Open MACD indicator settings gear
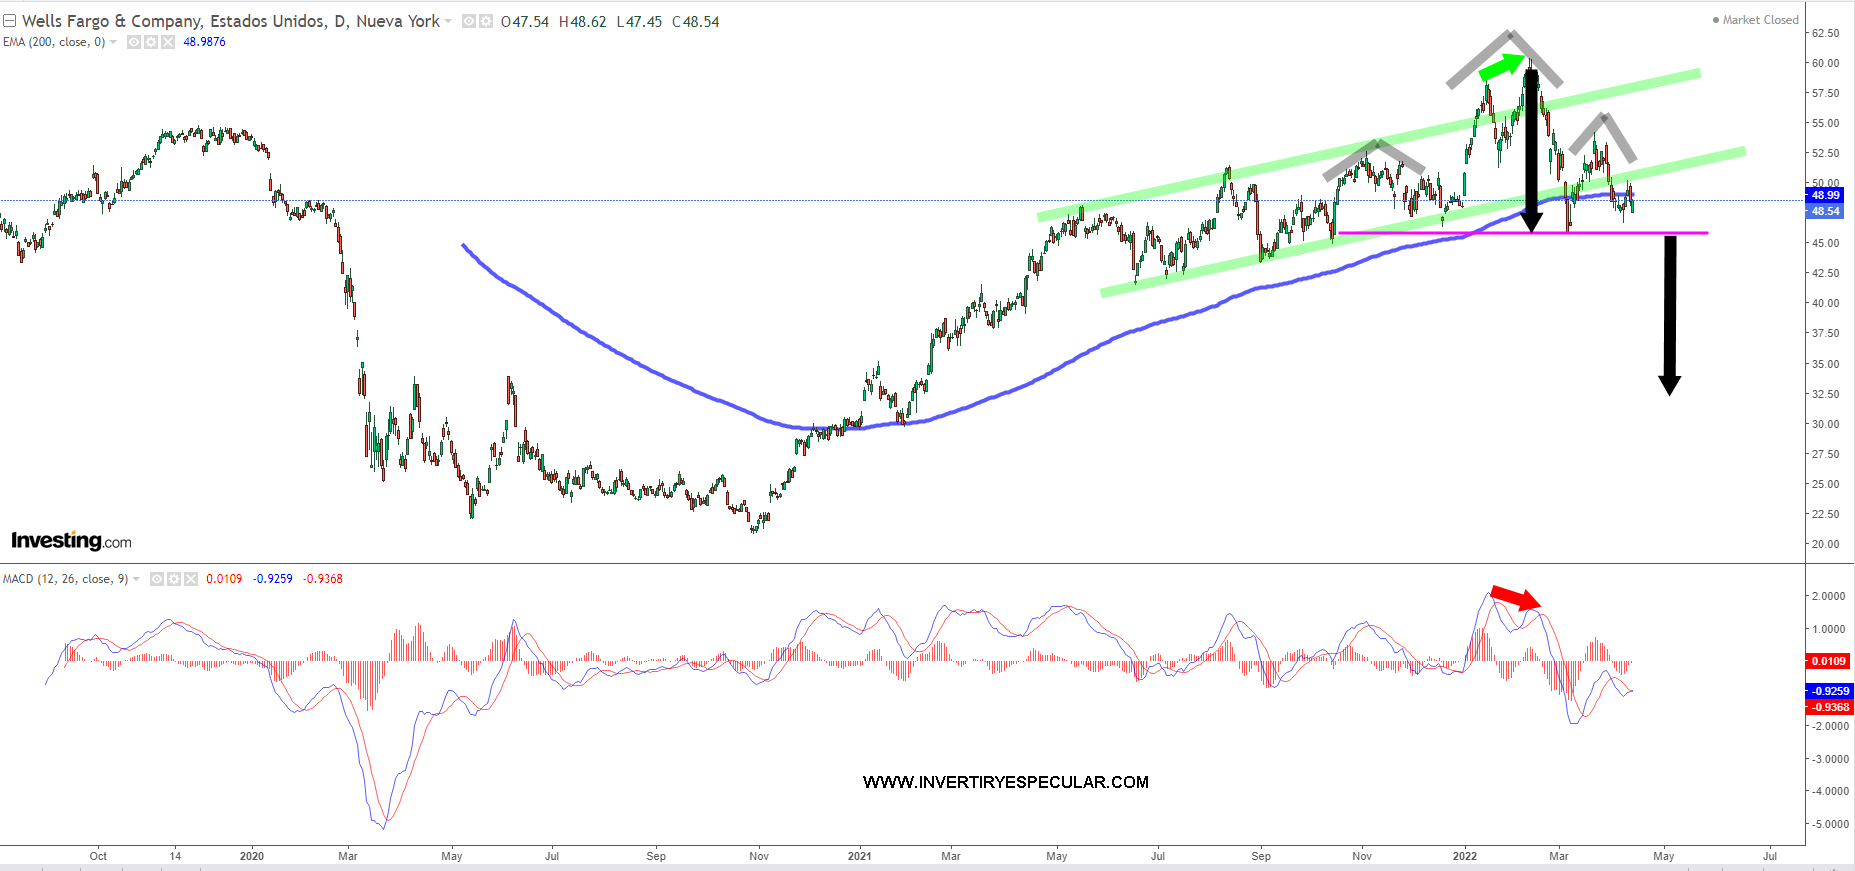The height and width of the screenshot is (871, 1855). coord(174,579)
